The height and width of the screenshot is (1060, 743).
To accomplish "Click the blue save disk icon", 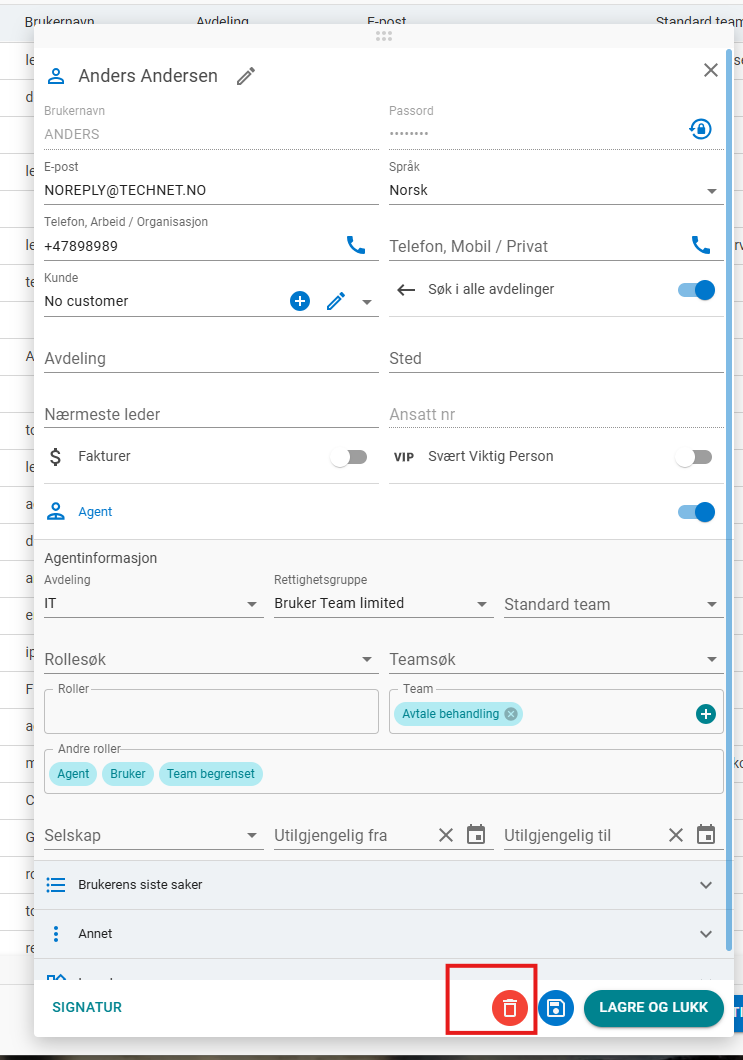I will tap(556, 1008).
